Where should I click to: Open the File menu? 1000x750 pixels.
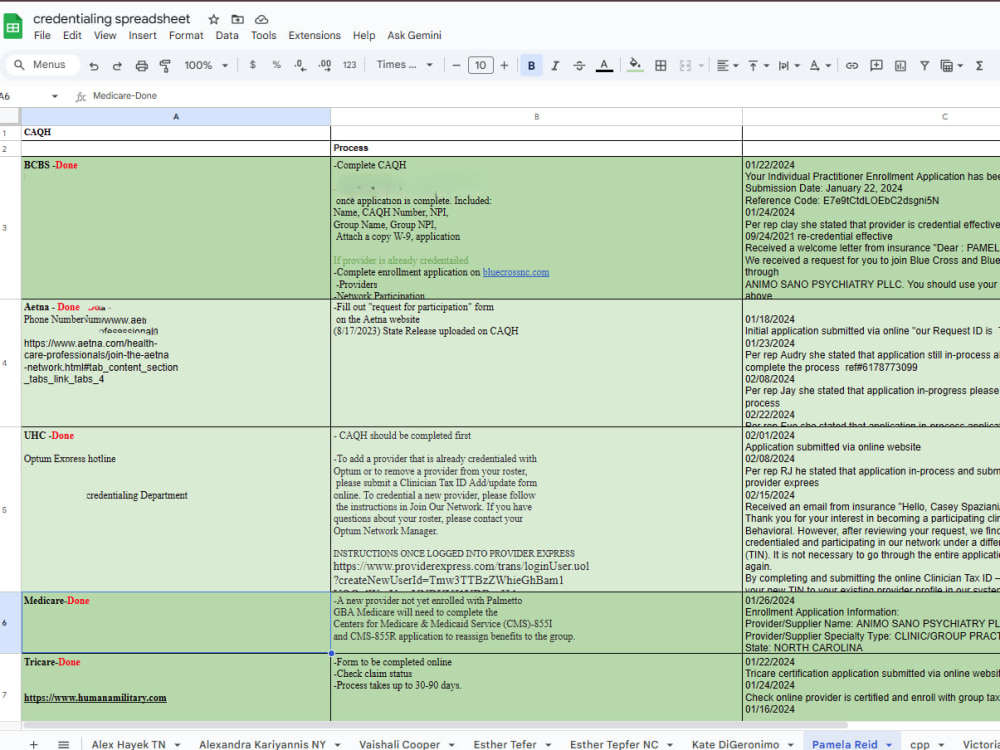tap(42, 36)
